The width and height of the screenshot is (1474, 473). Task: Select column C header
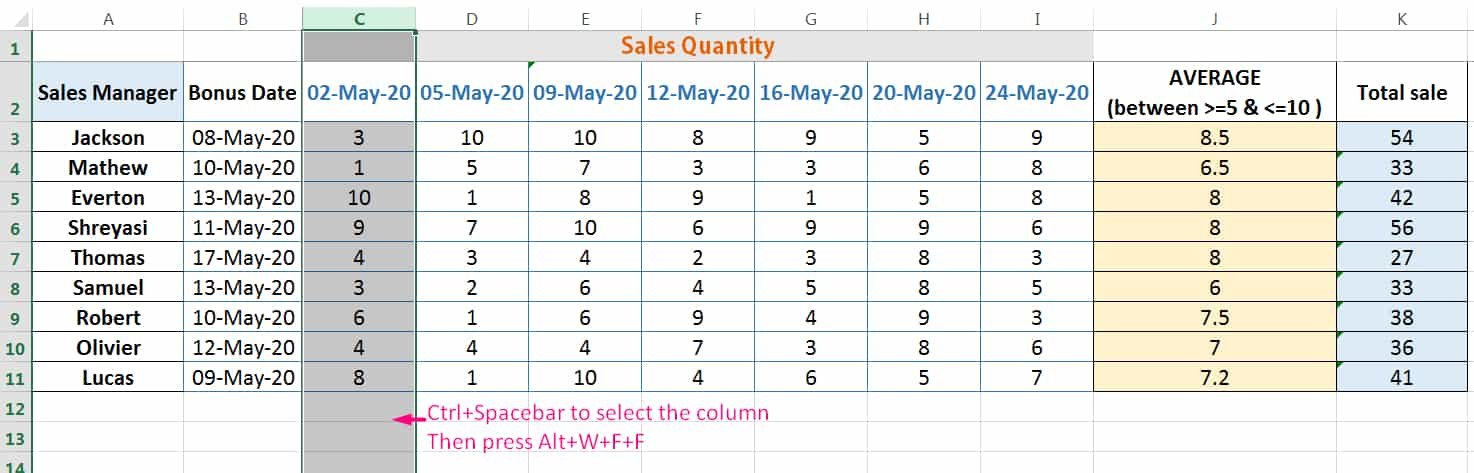click(359, 19)
